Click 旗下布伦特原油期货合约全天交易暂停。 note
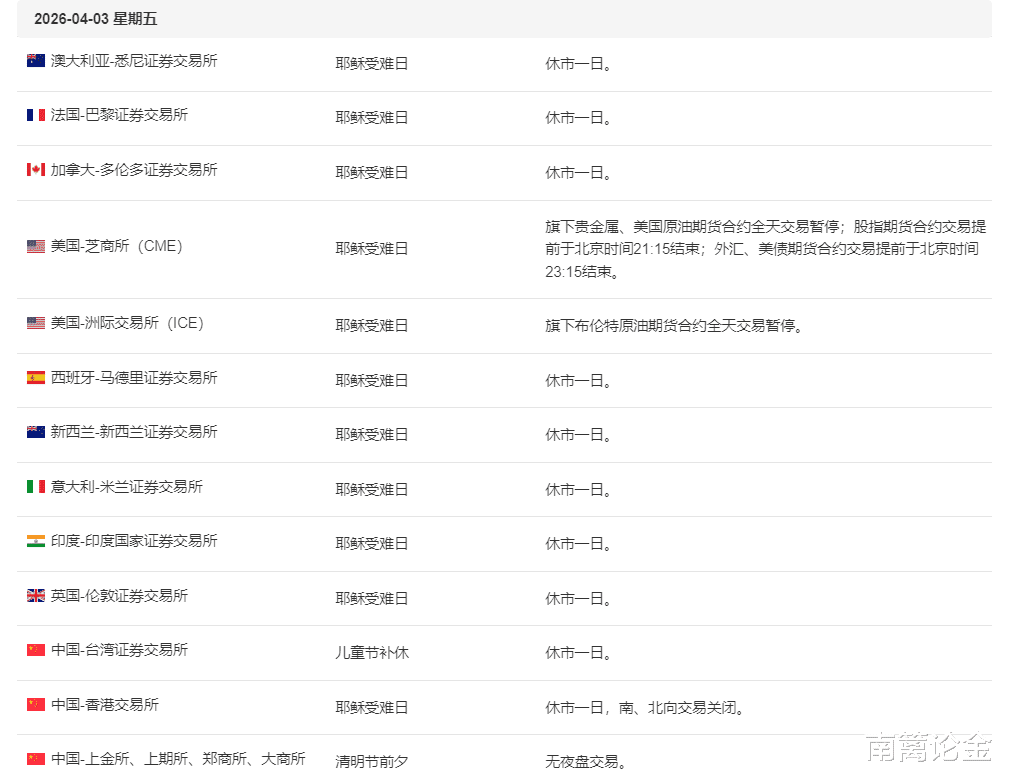The width and height of the screenshot is (1009, 783). coord(674,326)
